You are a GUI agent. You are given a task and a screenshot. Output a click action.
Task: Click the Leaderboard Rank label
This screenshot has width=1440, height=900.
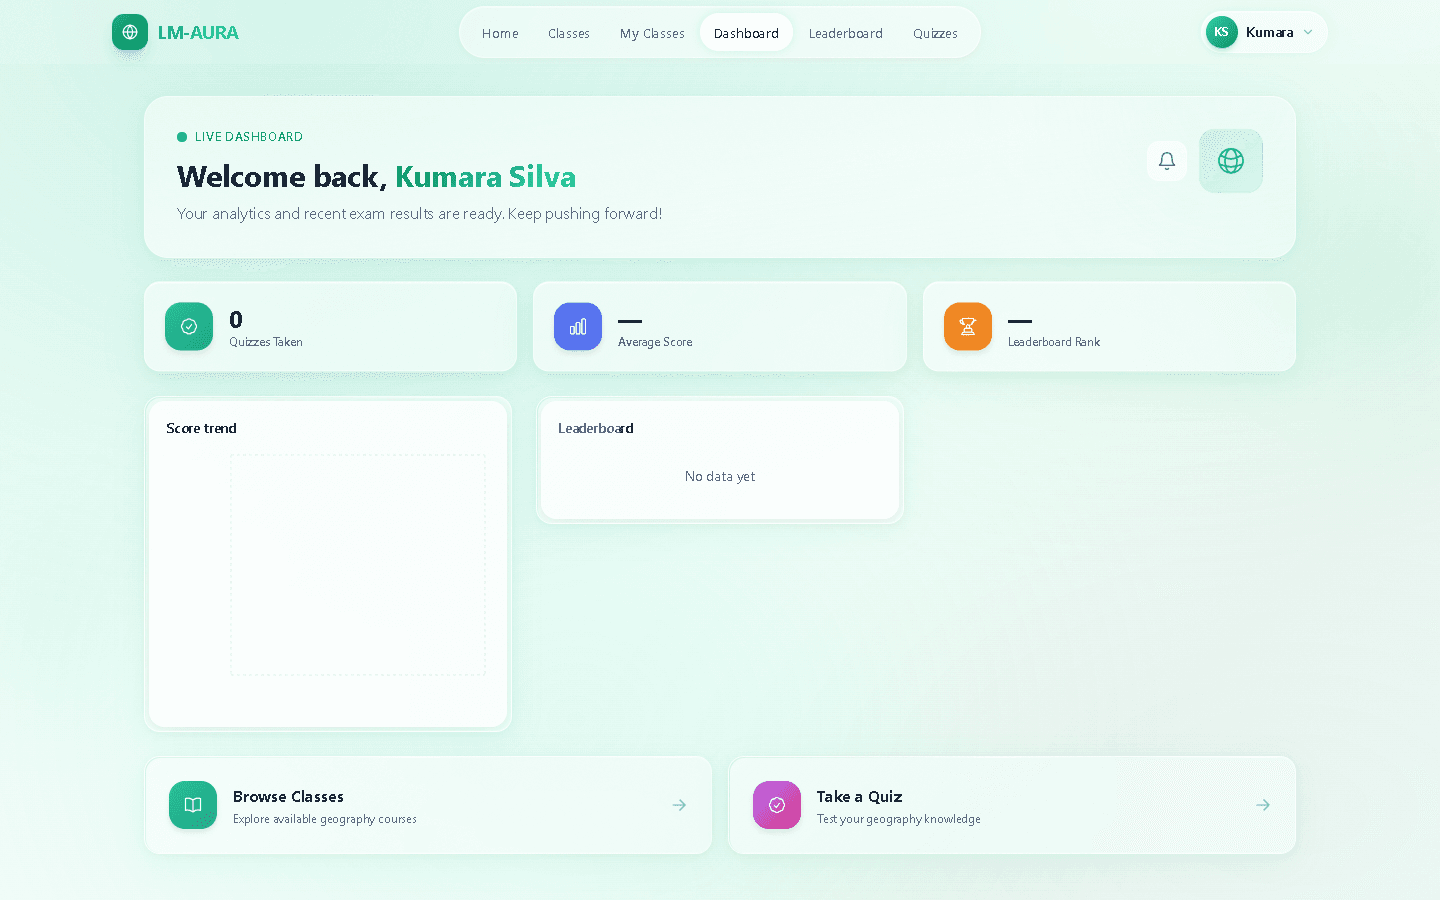tap(1054, 342)
